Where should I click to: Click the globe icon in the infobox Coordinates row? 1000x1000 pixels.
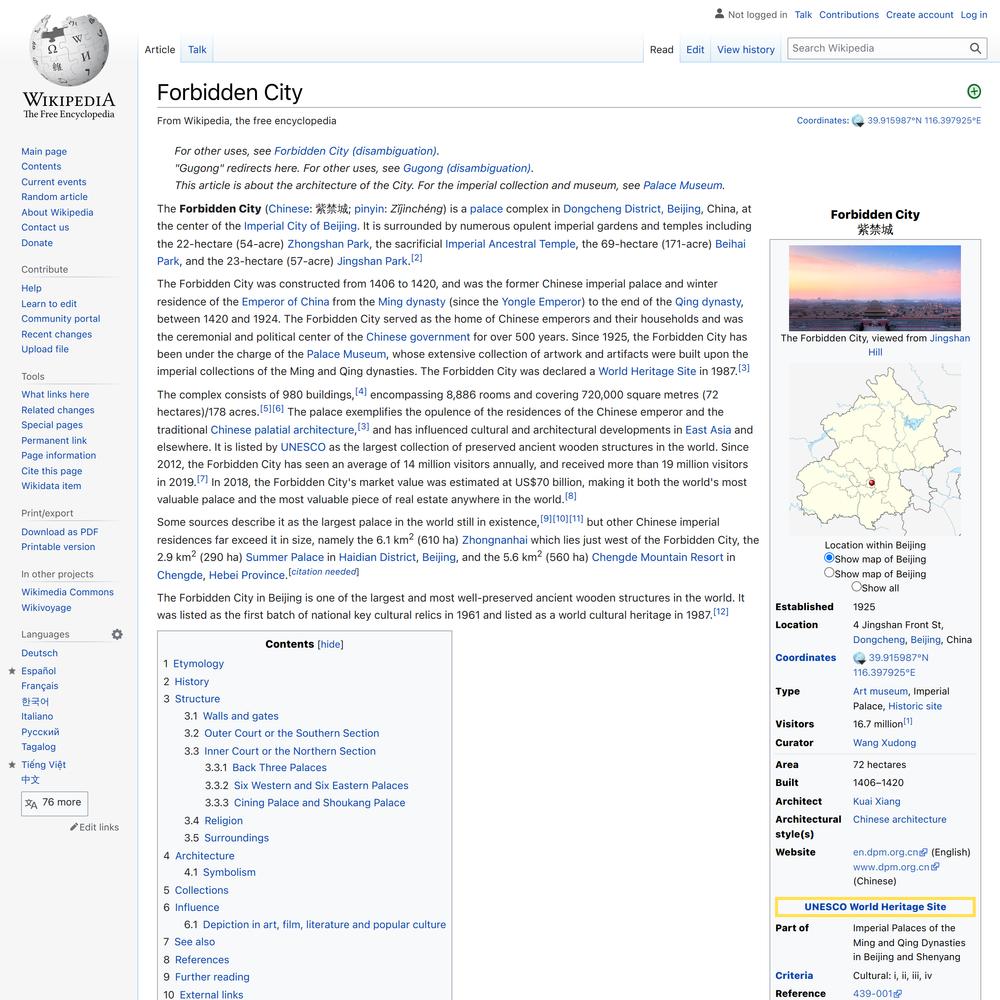pos(859,658)
